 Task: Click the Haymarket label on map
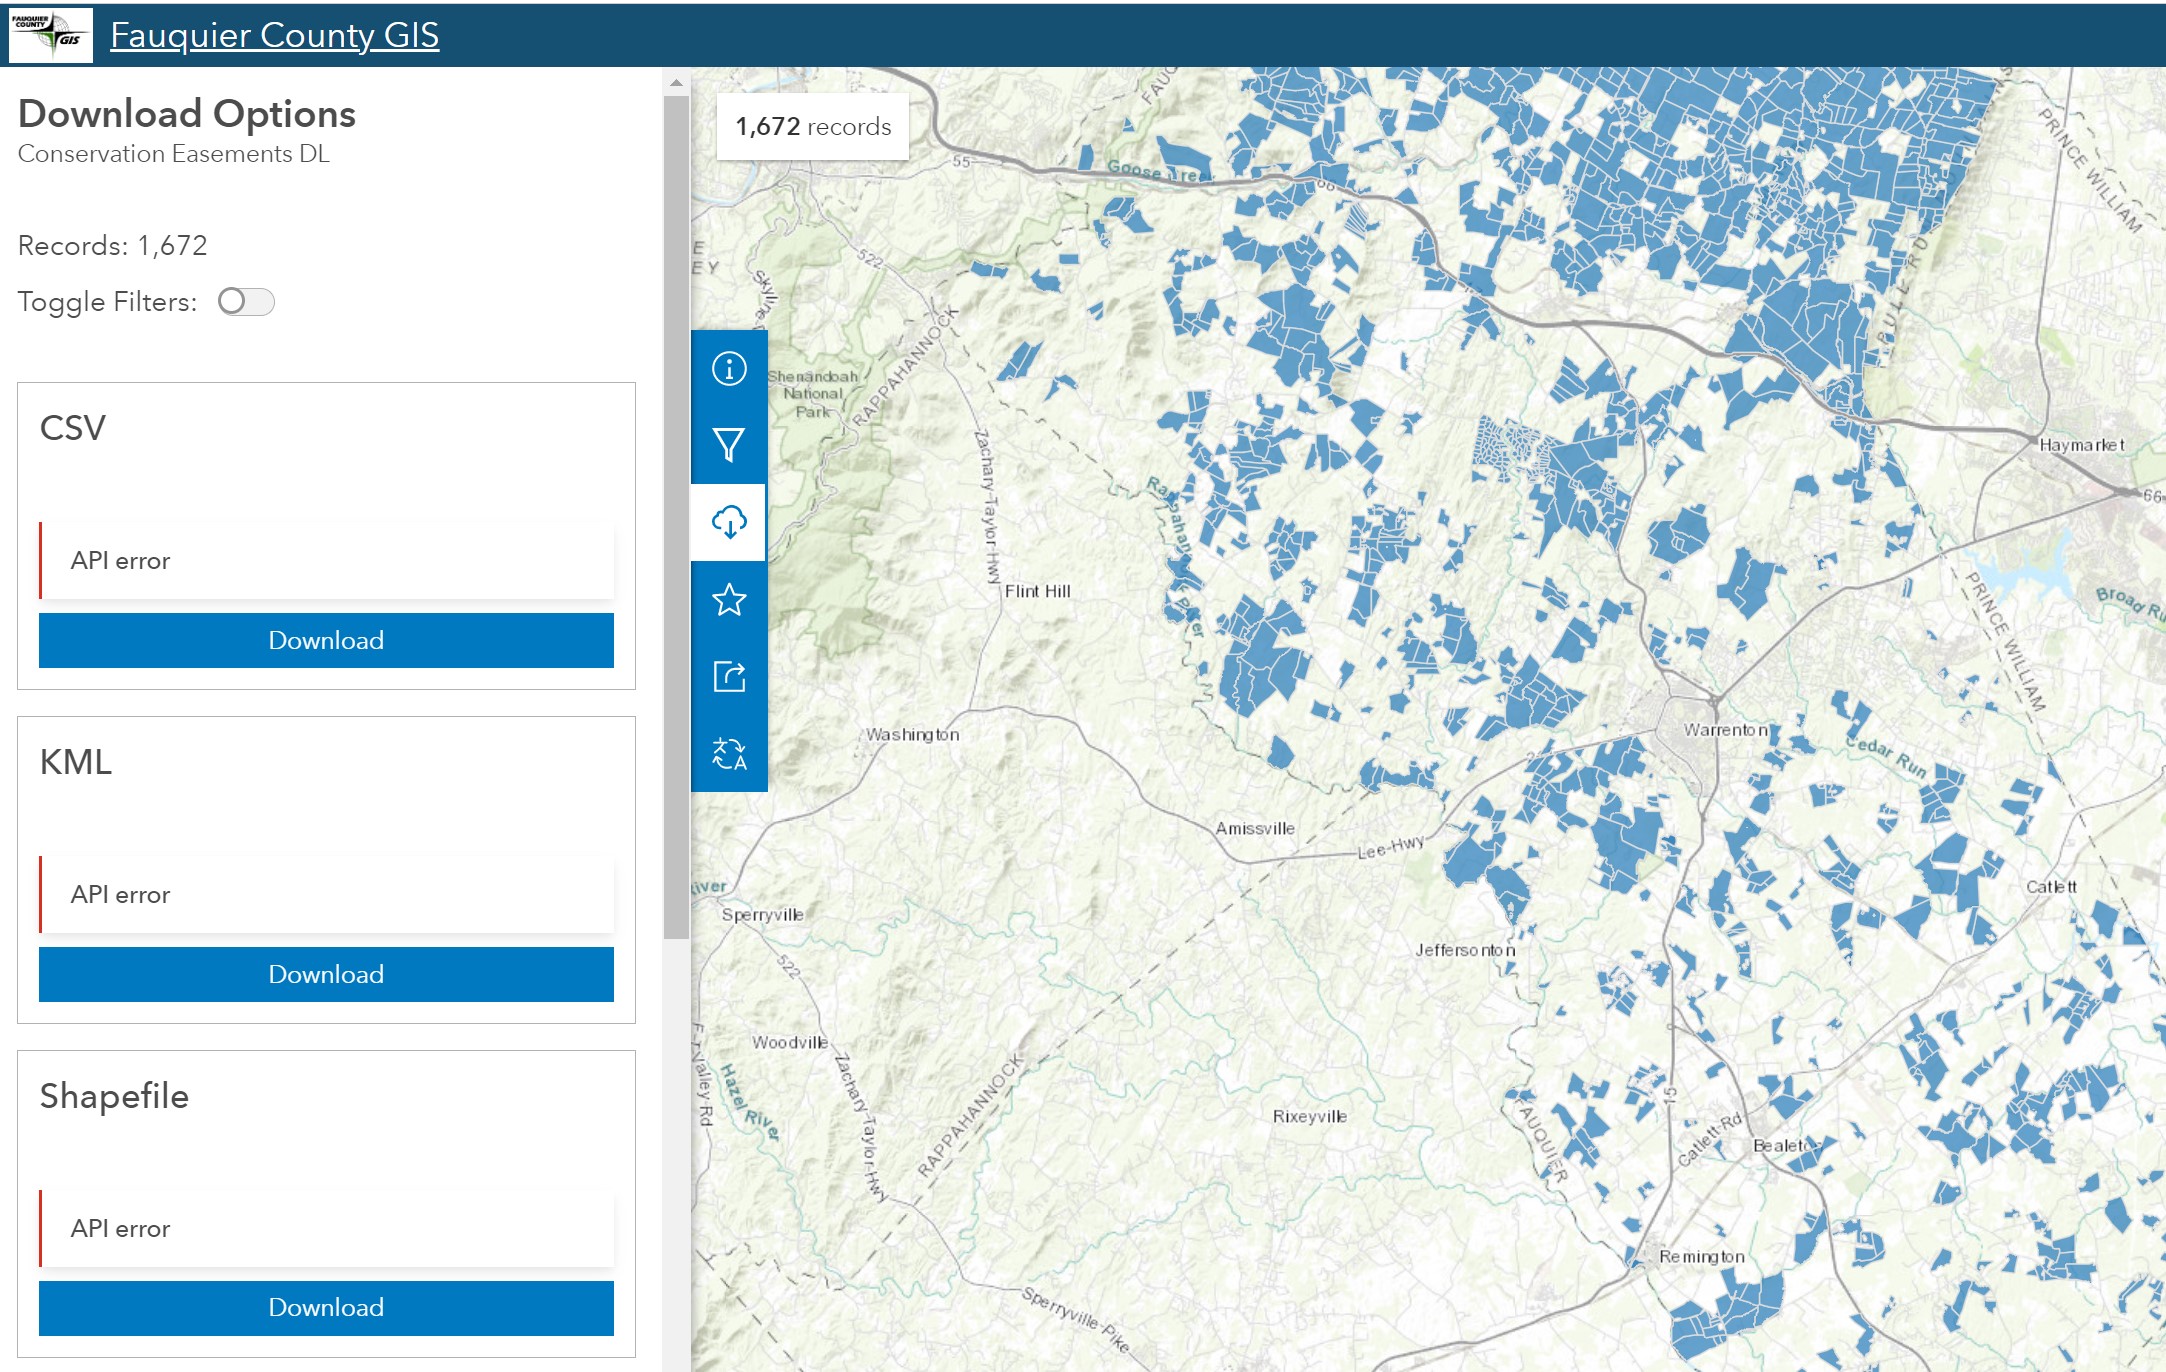coord(2081,445)
